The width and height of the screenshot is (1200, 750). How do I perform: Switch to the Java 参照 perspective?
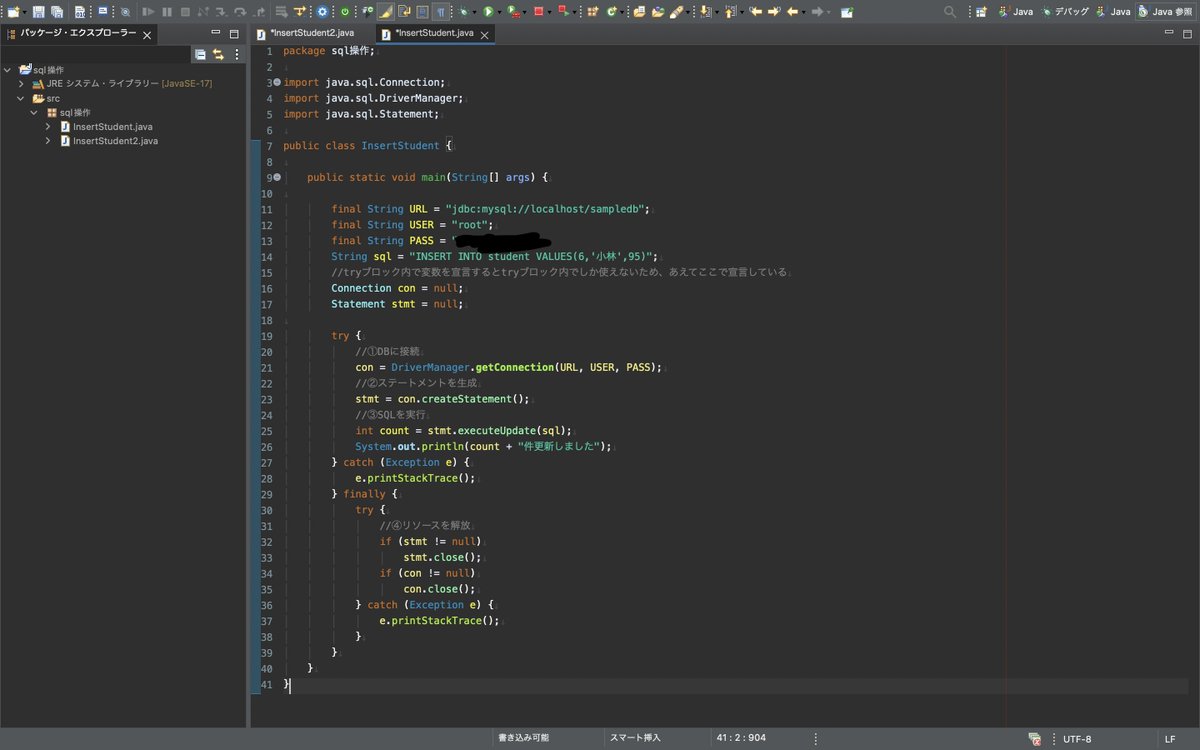(x=1166, y=12)
